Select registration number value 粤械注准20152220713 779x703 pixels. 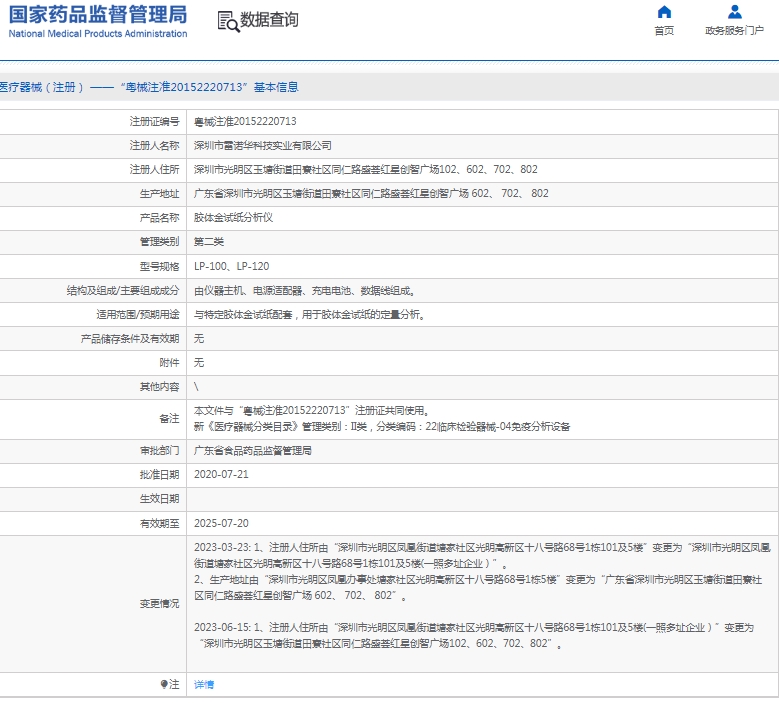tap(245, 122)
